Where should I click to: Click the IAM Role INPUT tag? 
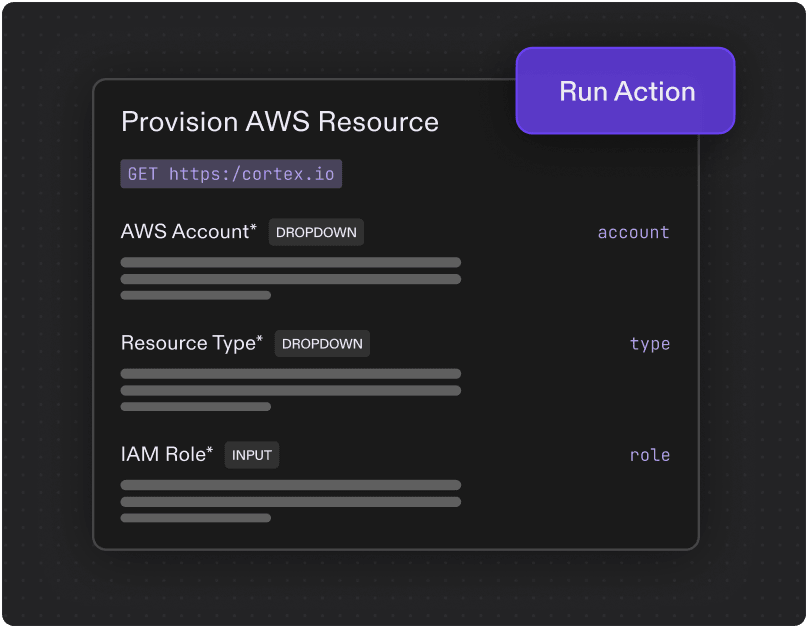click(x=252, y=455)
